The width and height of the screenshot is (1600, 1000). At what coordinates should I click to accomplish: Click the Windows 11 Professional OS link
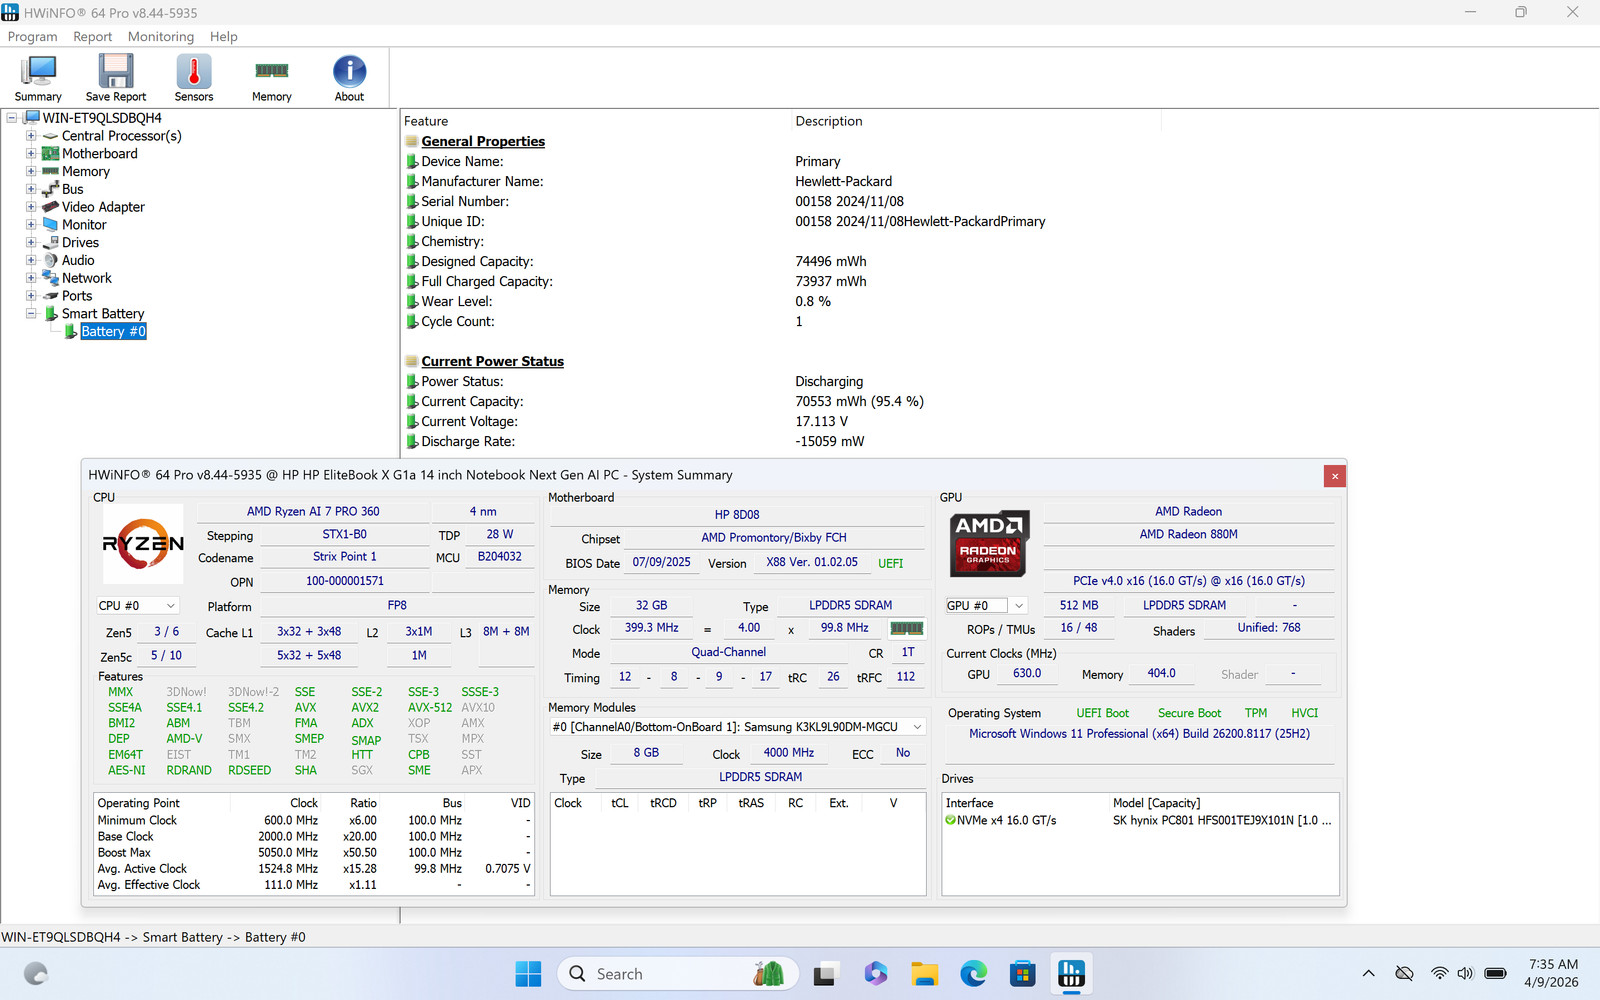click(x=1139, y=734)
